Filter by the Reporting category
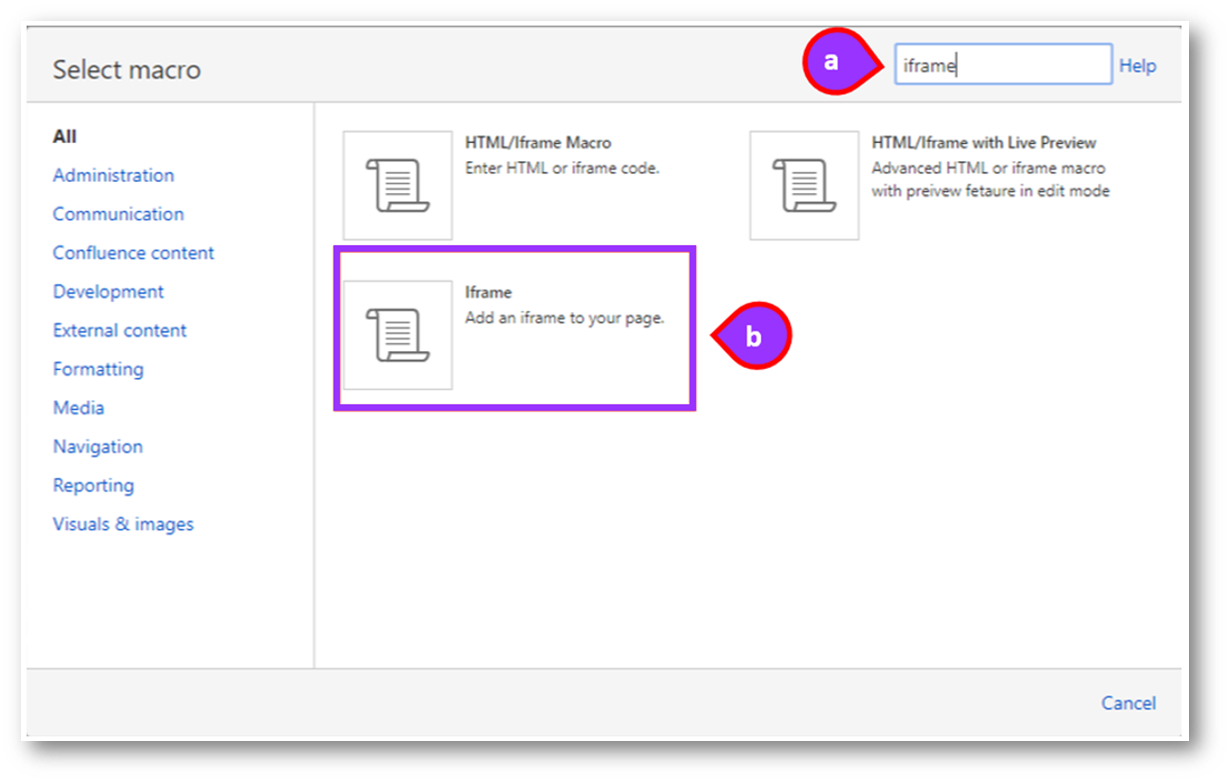 93,486
